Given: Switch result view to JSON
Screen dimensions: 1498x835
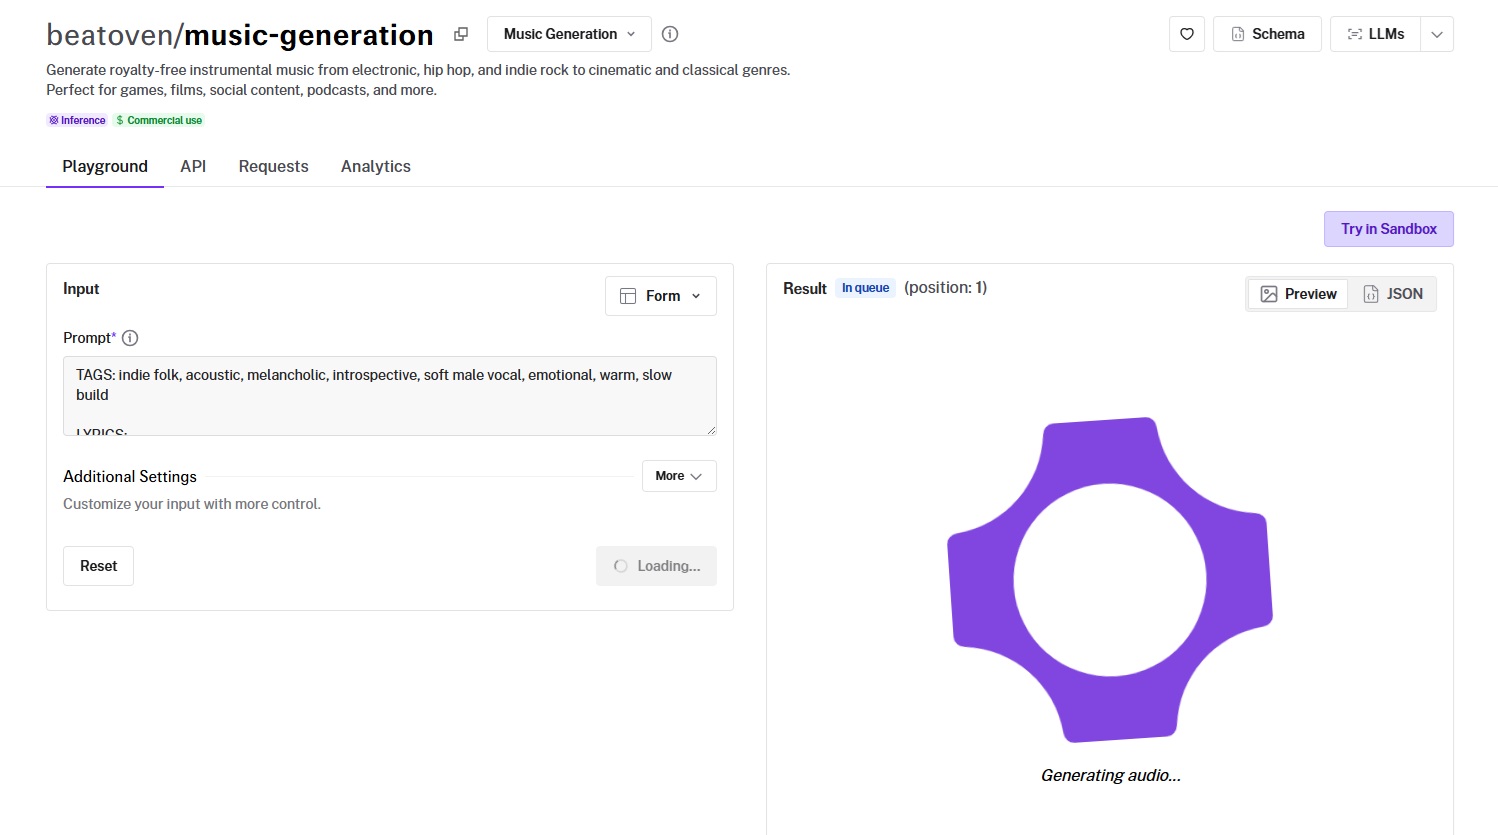Looking at the screenshot, I should 1392,294.
